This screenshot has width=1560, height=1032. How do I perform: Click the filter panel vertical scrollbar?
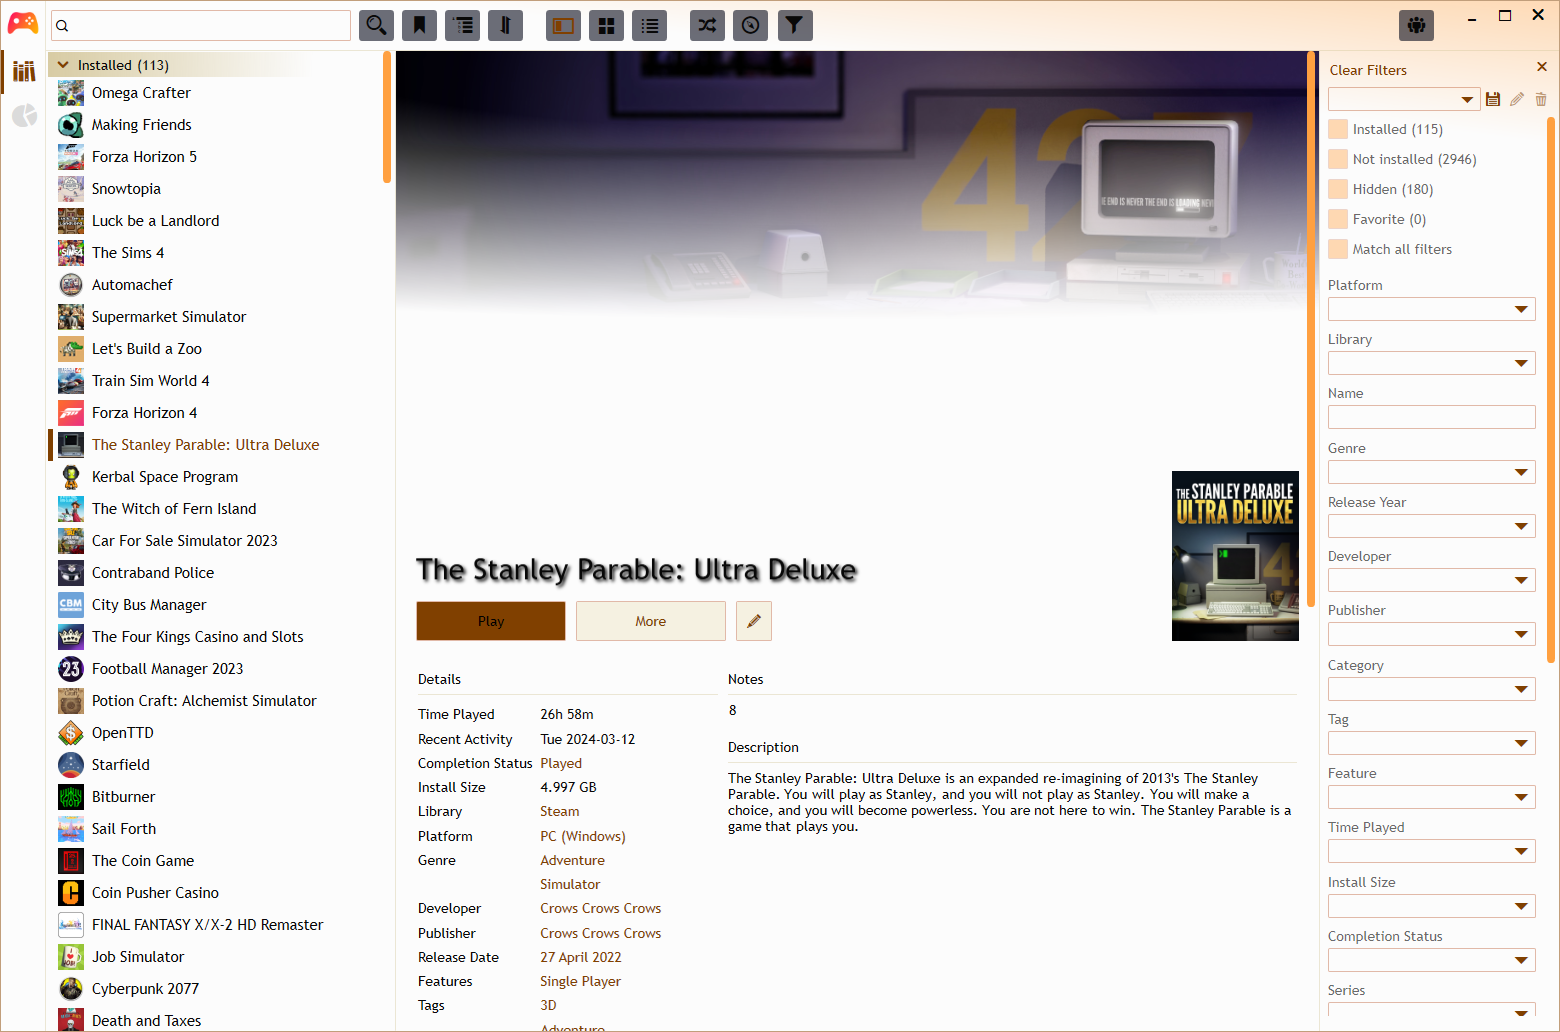click(x=1551, y=390)
